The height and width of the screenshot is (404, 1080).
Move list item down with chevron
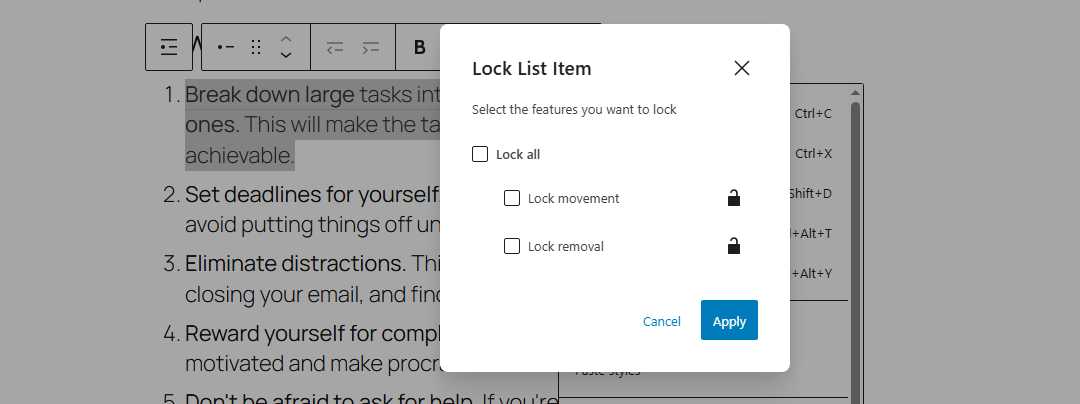286,55
